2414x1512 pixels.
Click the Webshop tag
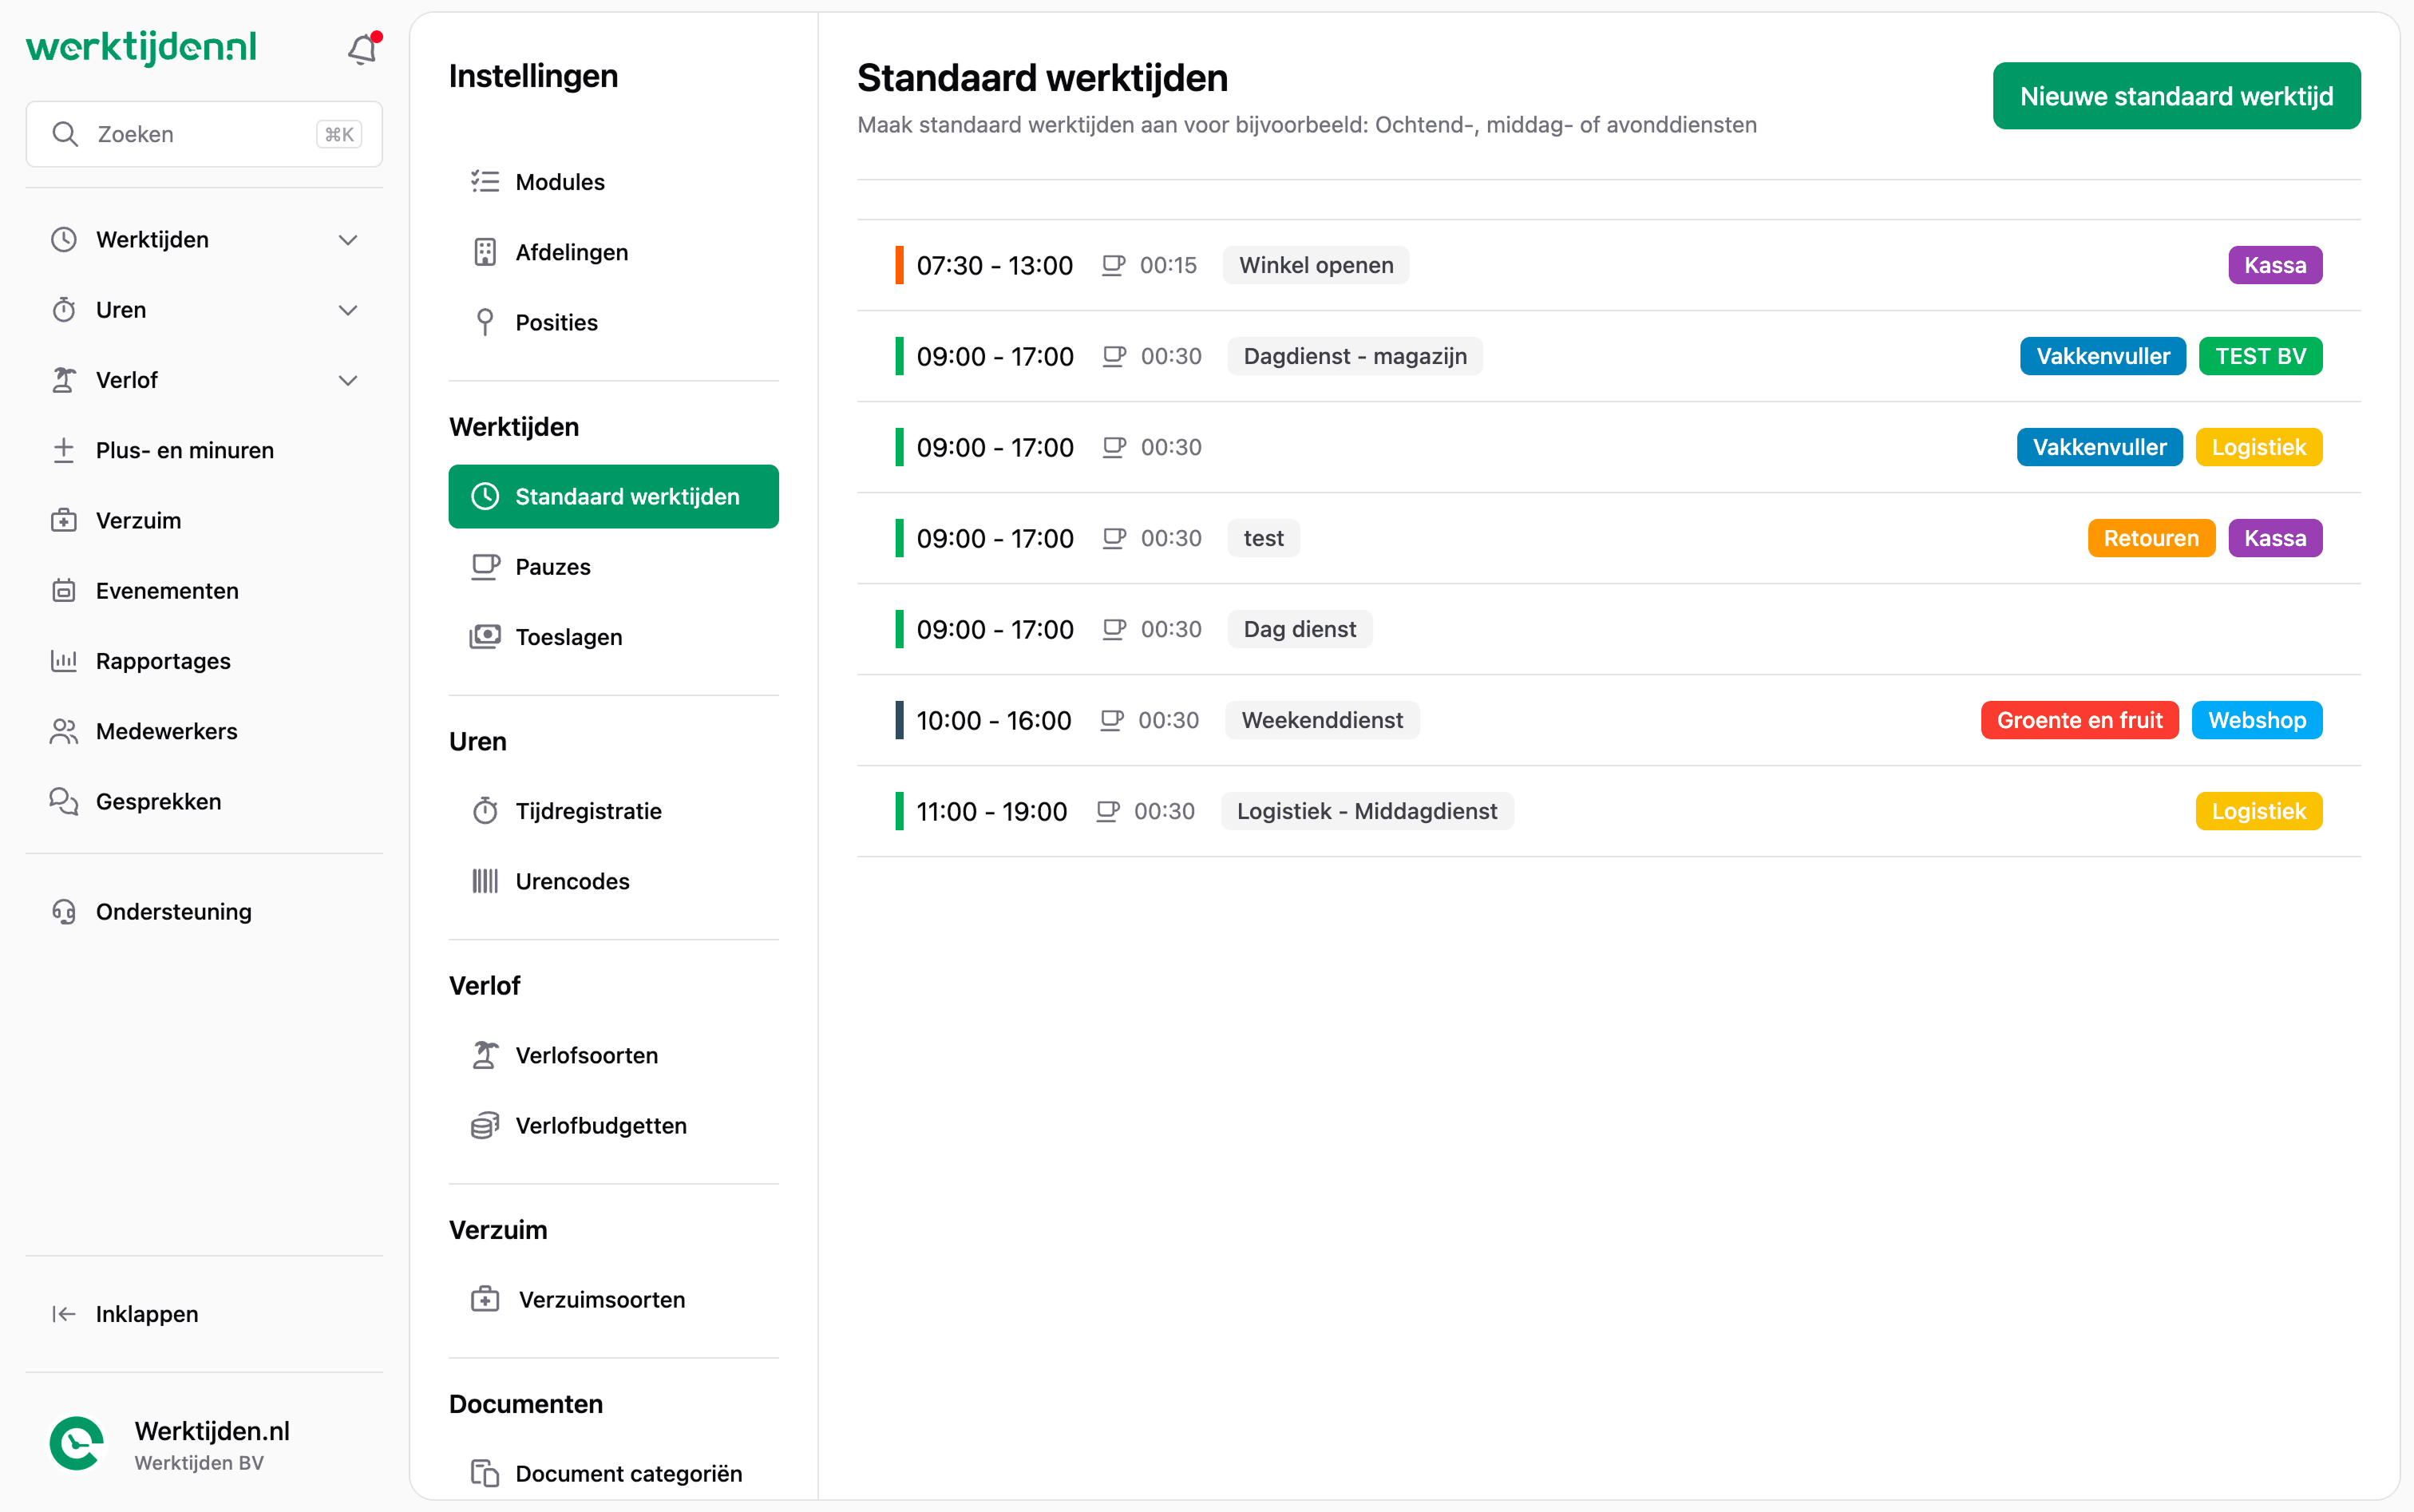2257,720
